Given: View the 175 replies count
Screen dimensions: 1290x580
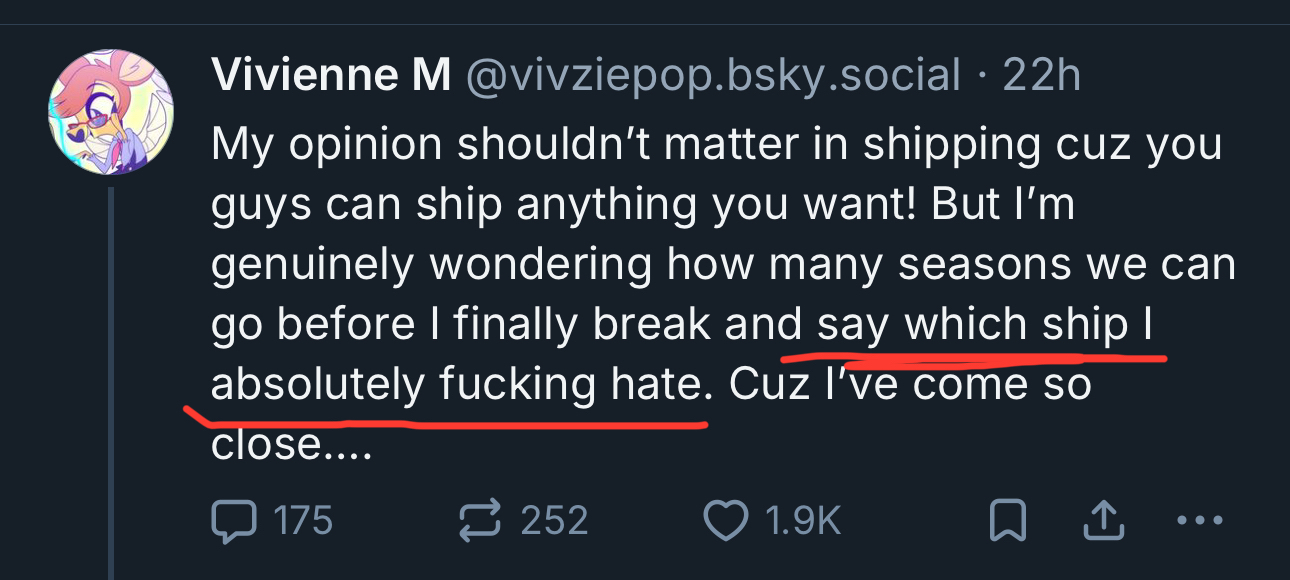Looking at the screenshot, I should (x=302, y=520).
